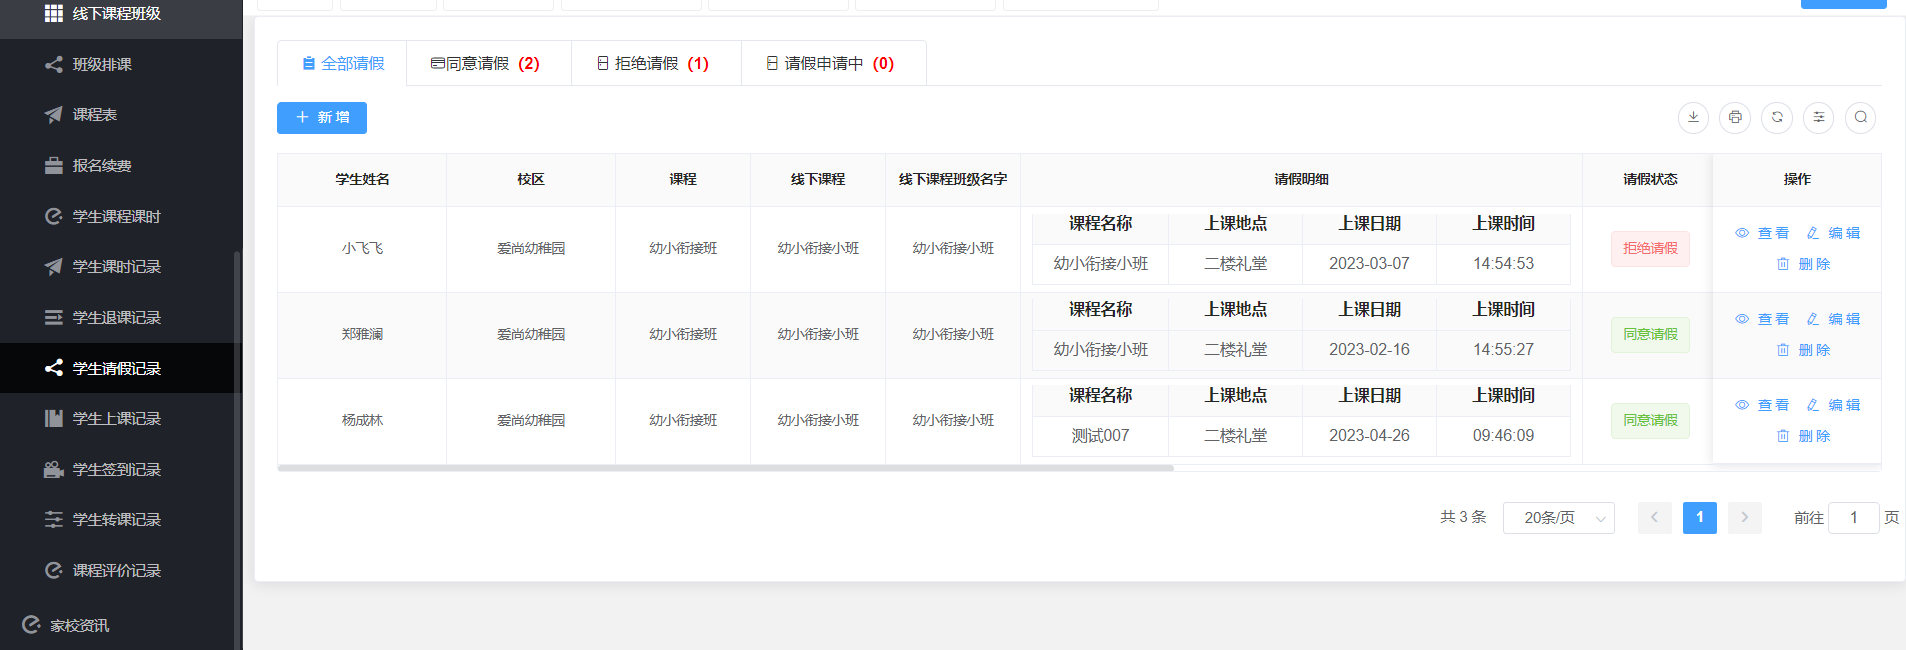Delete 杨成林 leave record

1804,436
